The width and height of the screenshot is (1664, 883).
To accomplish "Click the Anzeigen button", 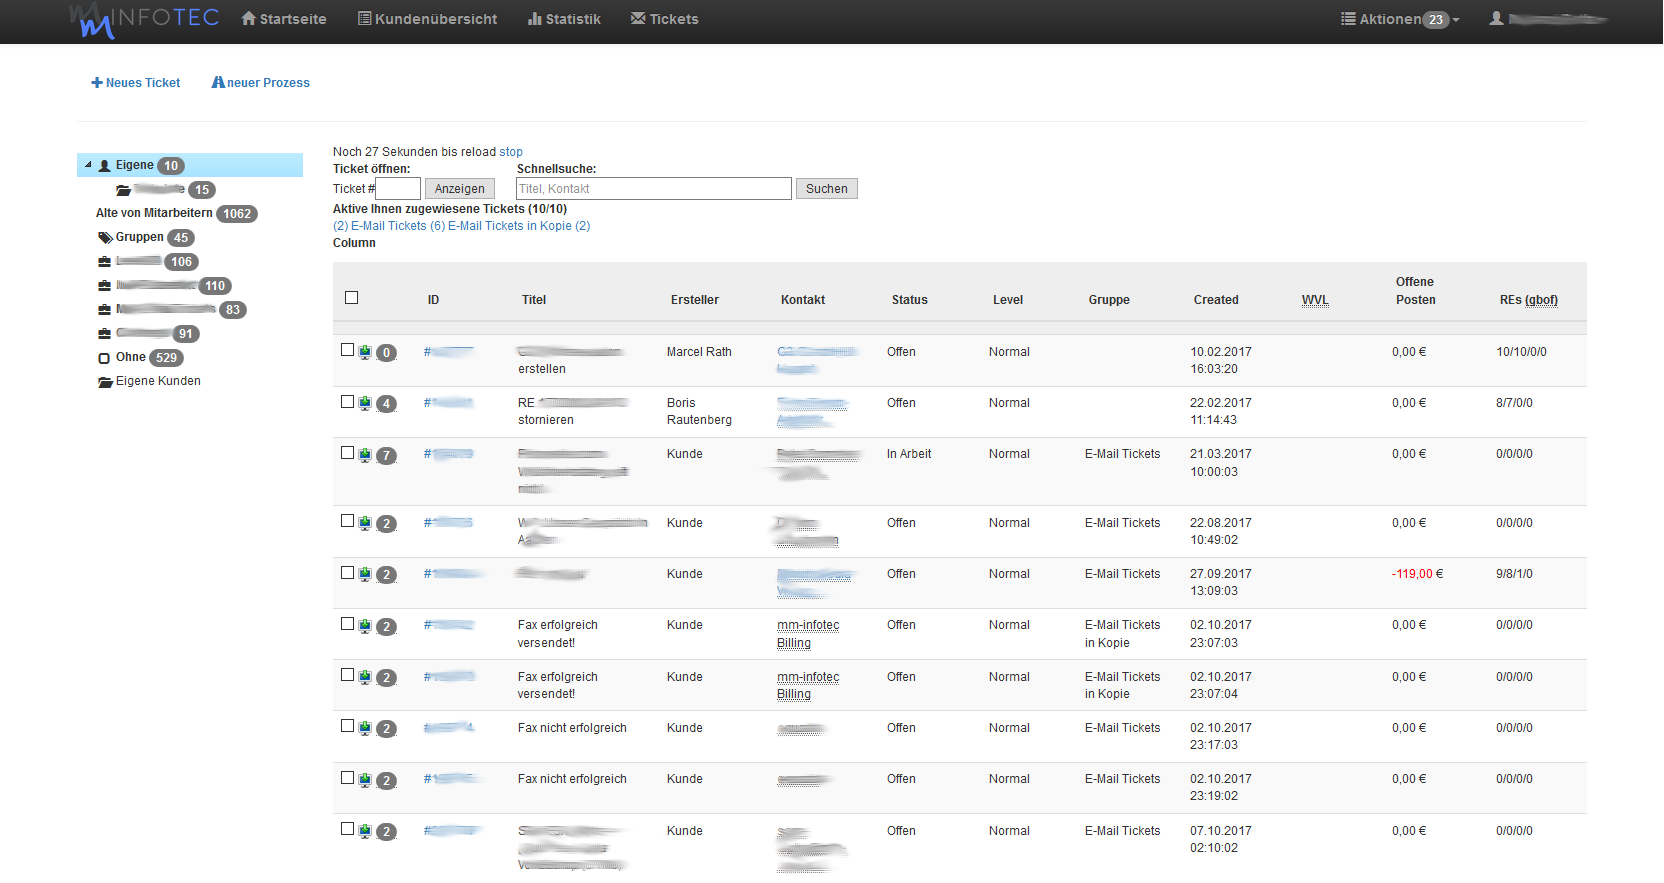I will (x=460, y=189).
